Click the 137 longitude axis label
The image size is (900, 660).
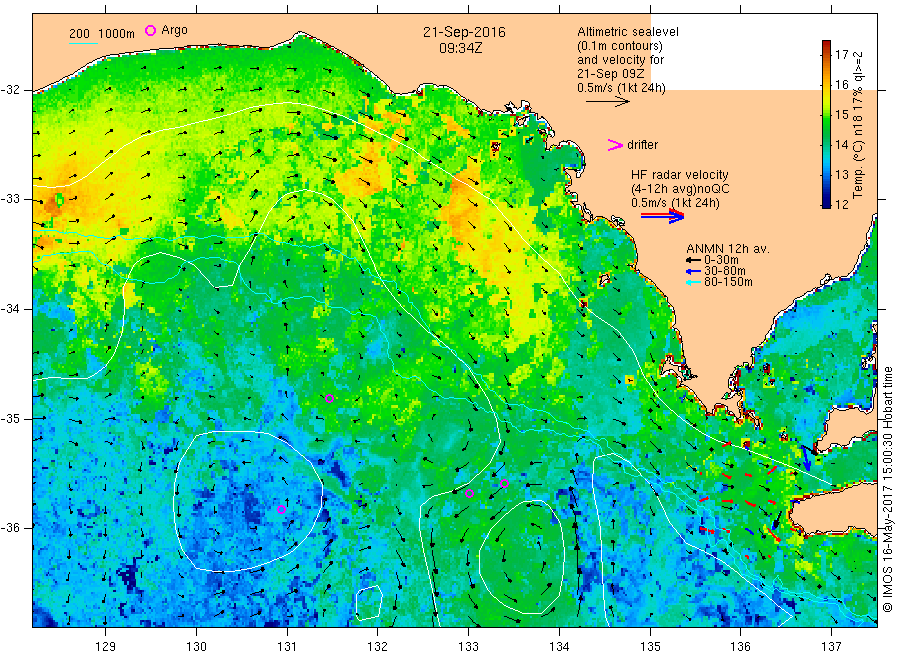(x=831, y=647)
